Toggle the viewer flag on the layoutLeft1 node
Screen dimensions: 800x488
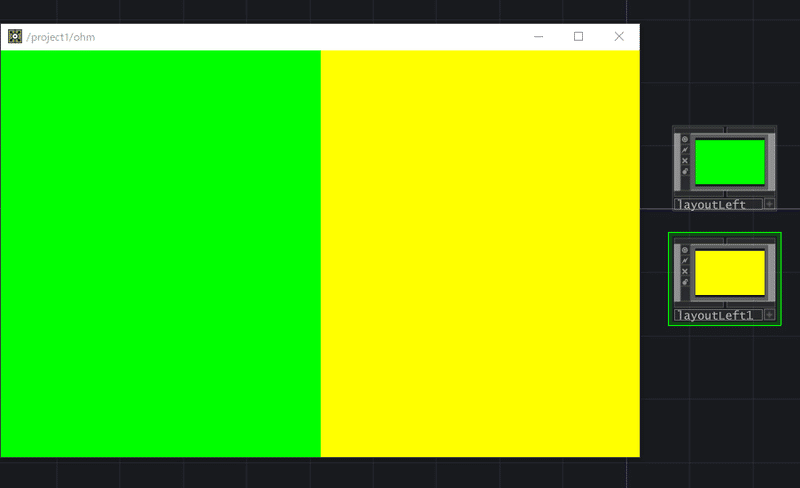pos(685,250)
